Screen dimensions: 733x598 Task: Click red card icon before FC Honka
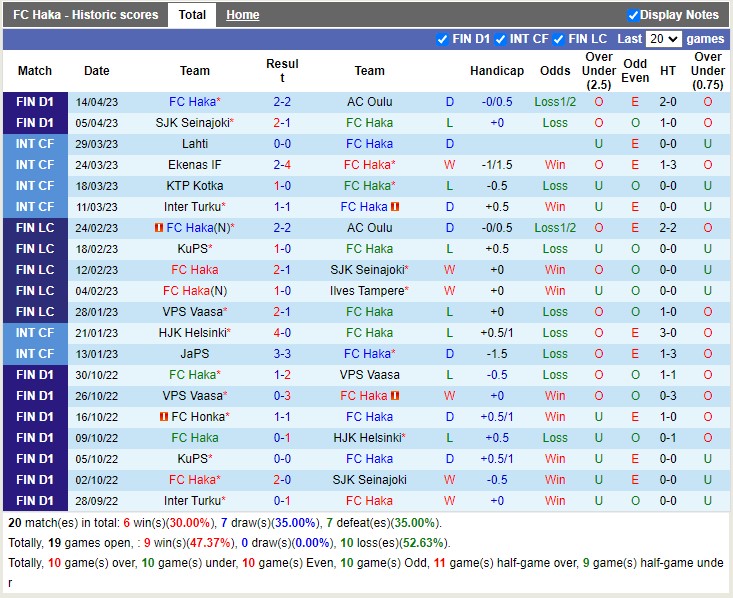(164, 417)
